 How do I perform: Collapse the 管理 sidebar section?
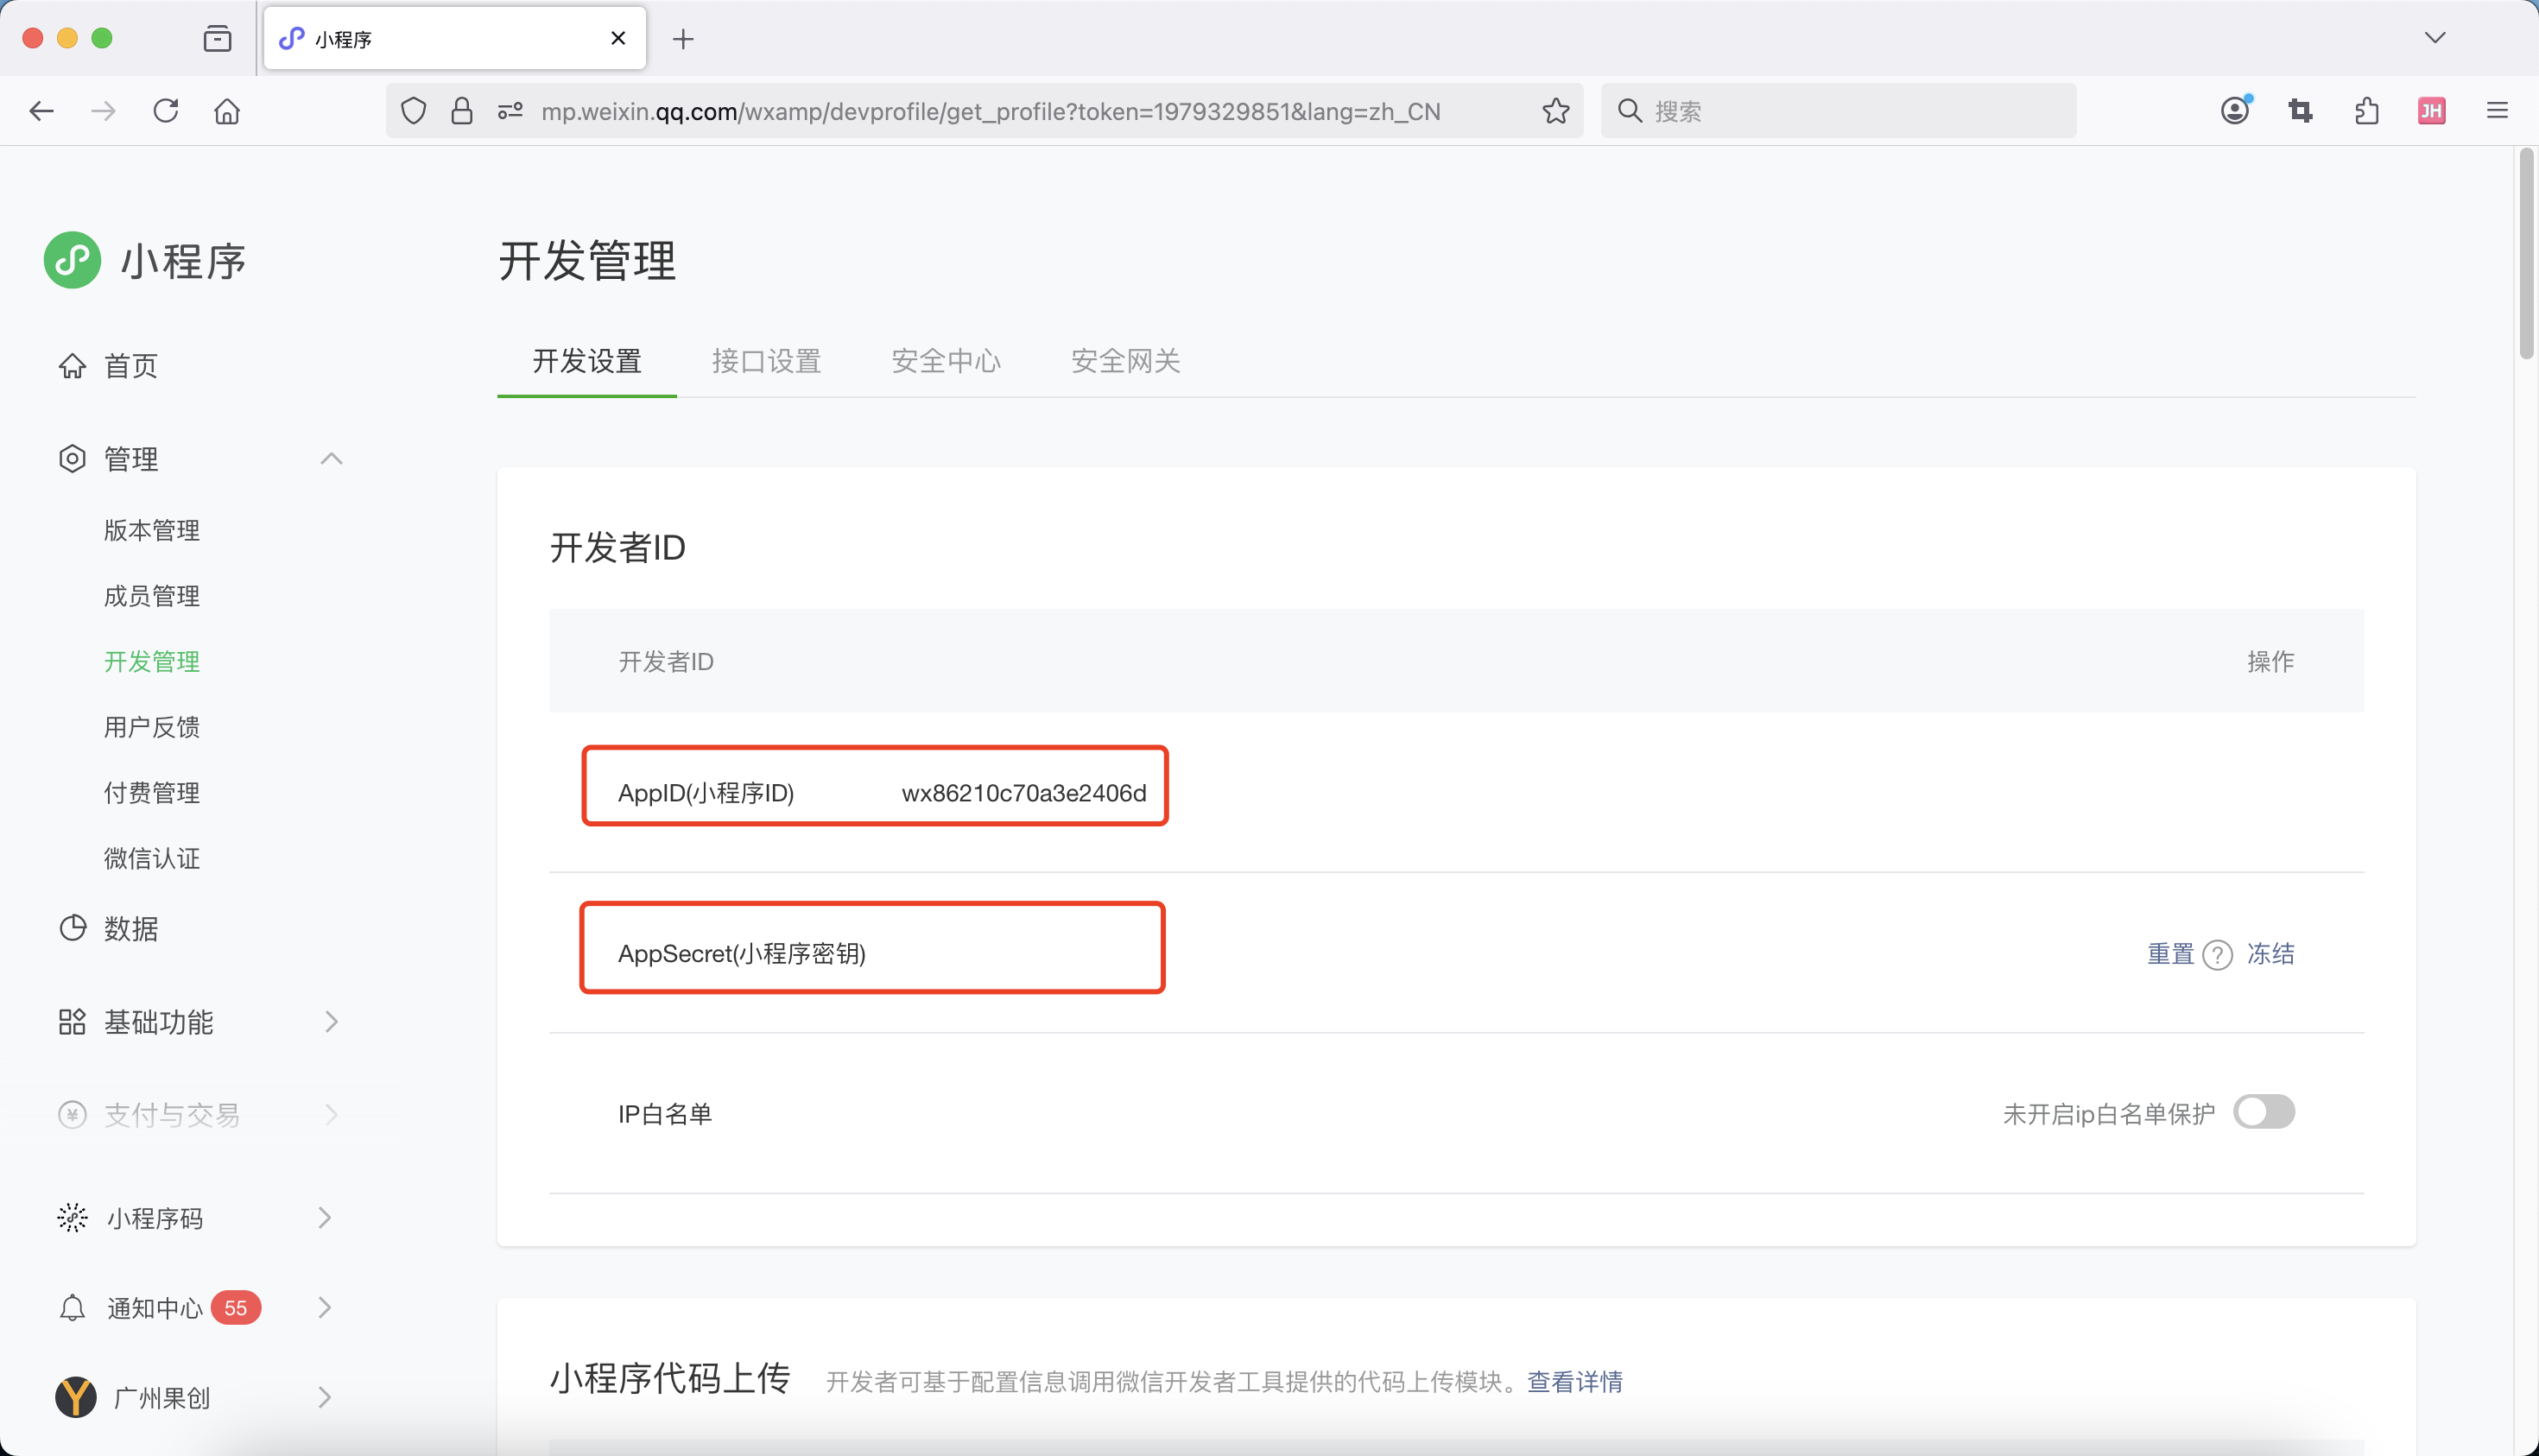[x=331, y=459]
